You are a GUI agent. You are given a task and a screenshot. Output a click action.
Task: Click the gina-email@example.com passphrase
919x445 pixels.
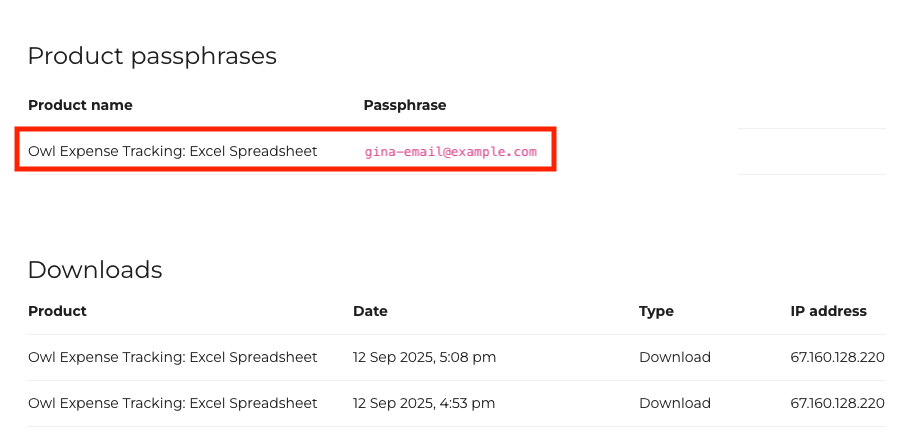(x=450, y=152)
